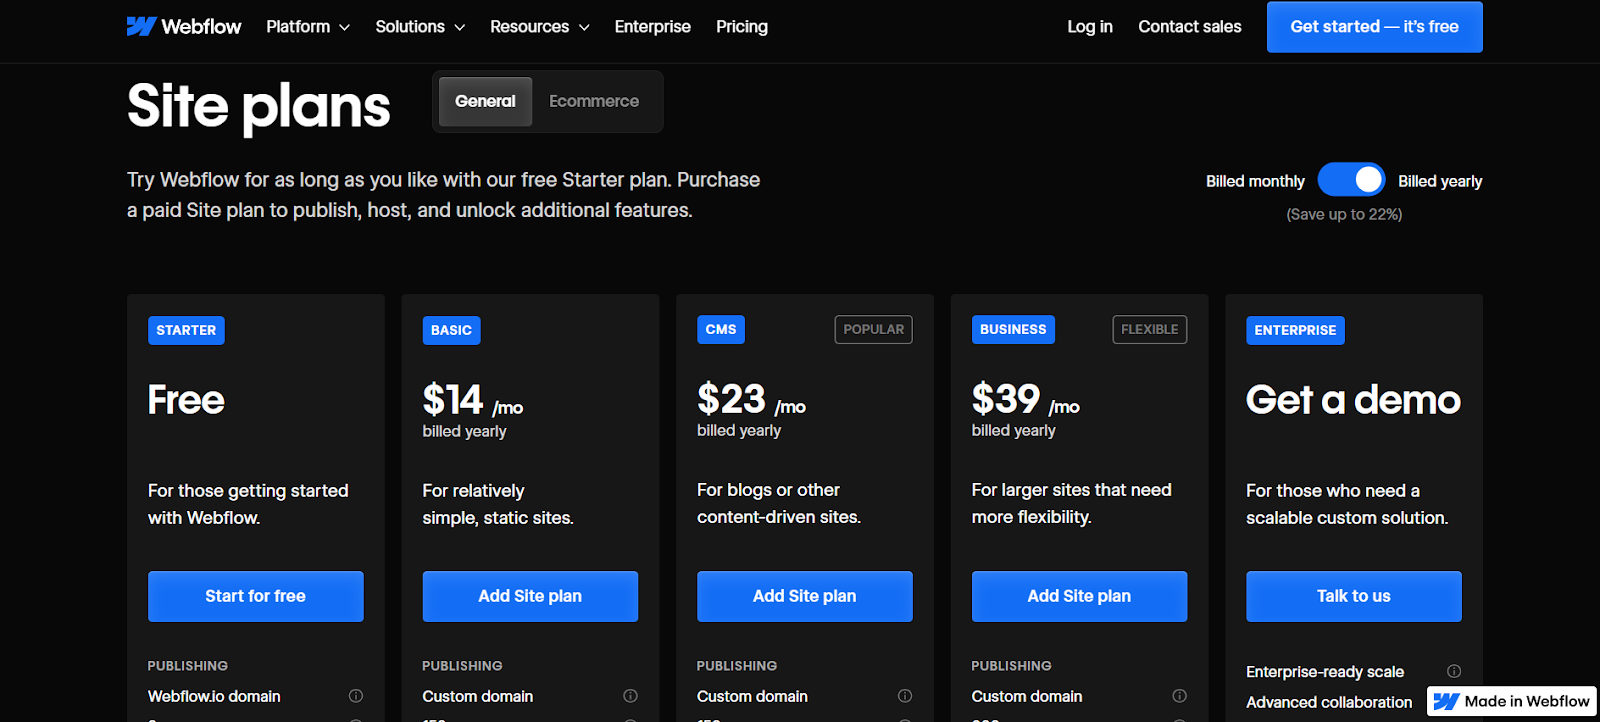Click the STARTER plan badge
Viewport: 1600px width, 722px height.
click(x=186, y=330)
